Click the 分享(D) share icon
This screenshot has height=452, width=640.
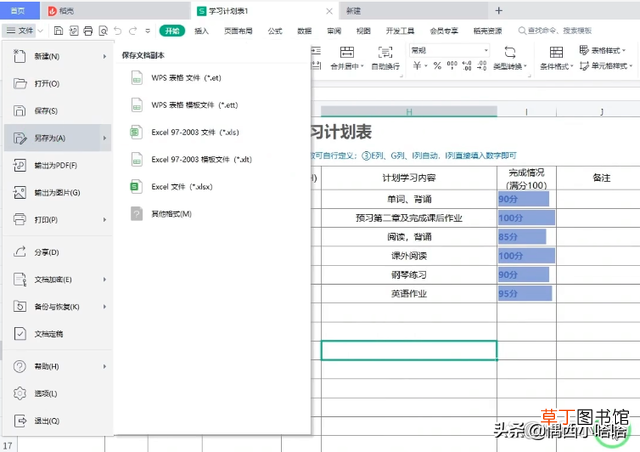point(19,252)
